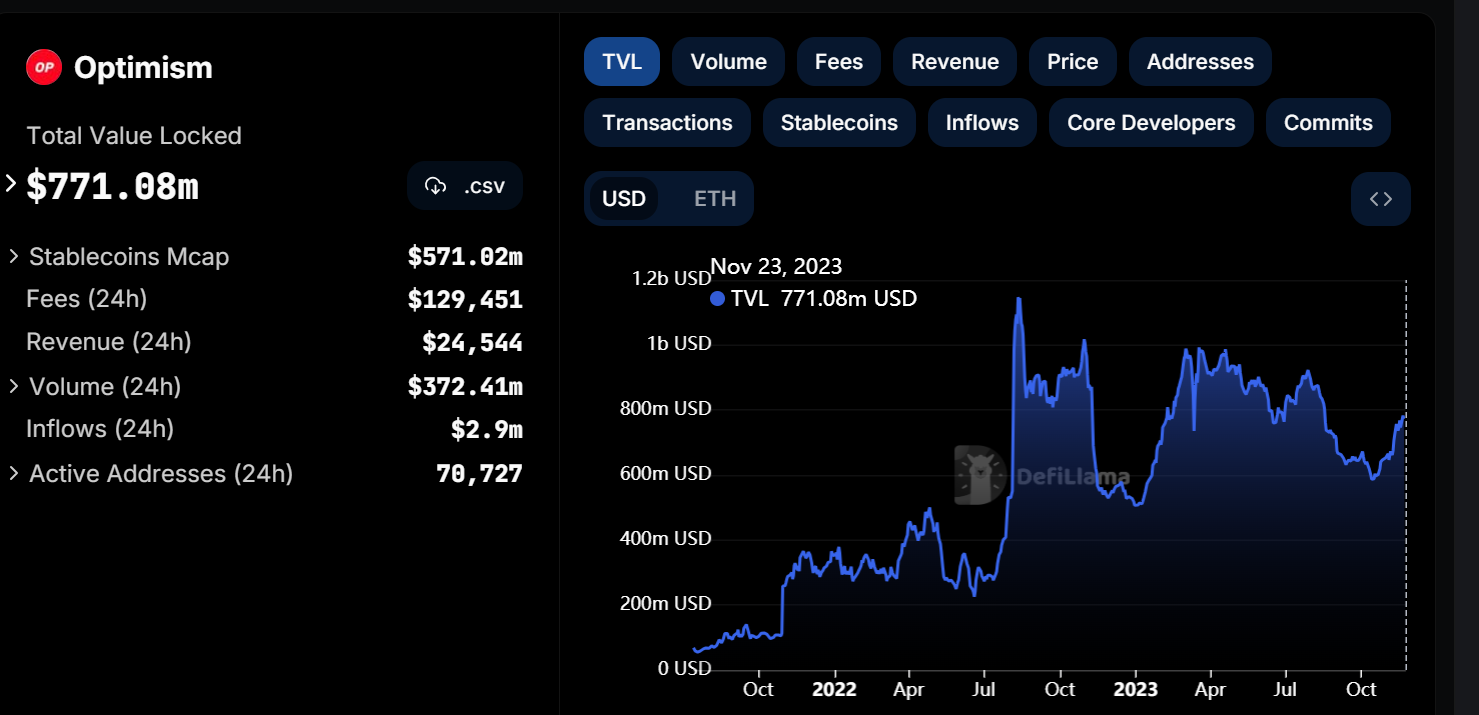Image resolution: width=1479 pixels, height=715 pixels.
Task: Click the download cloud icon beside .csv
Action: (435, 186)
